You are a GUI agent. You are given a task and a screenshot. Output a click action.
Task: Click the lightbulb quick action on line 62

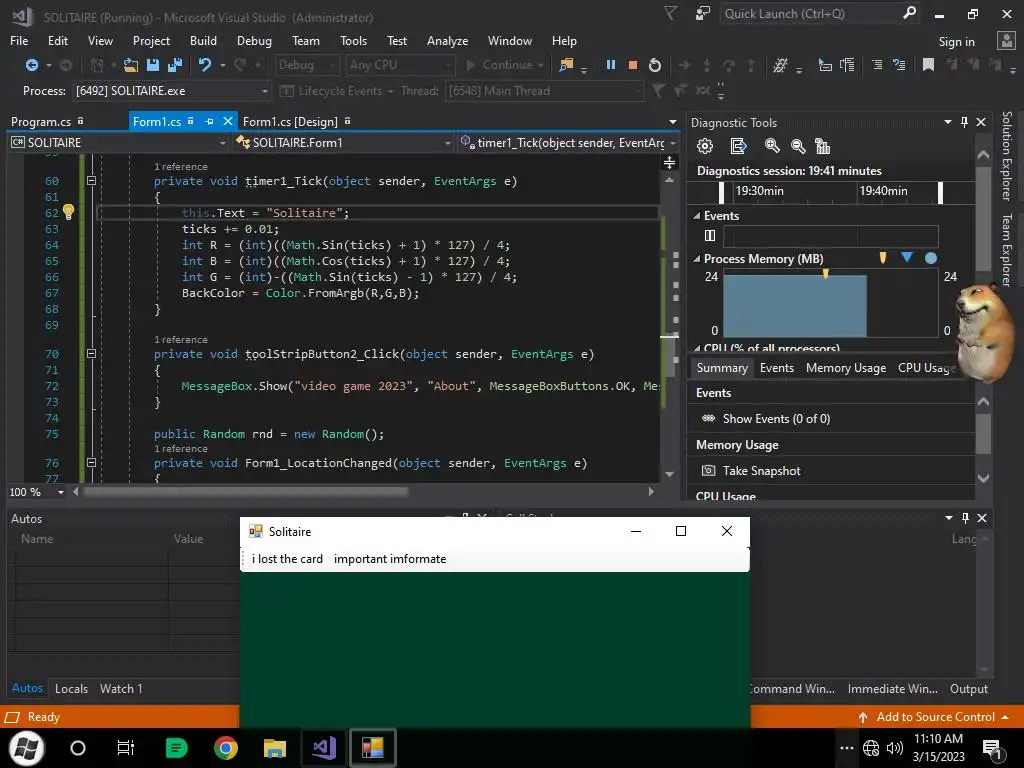click(69, 212)
